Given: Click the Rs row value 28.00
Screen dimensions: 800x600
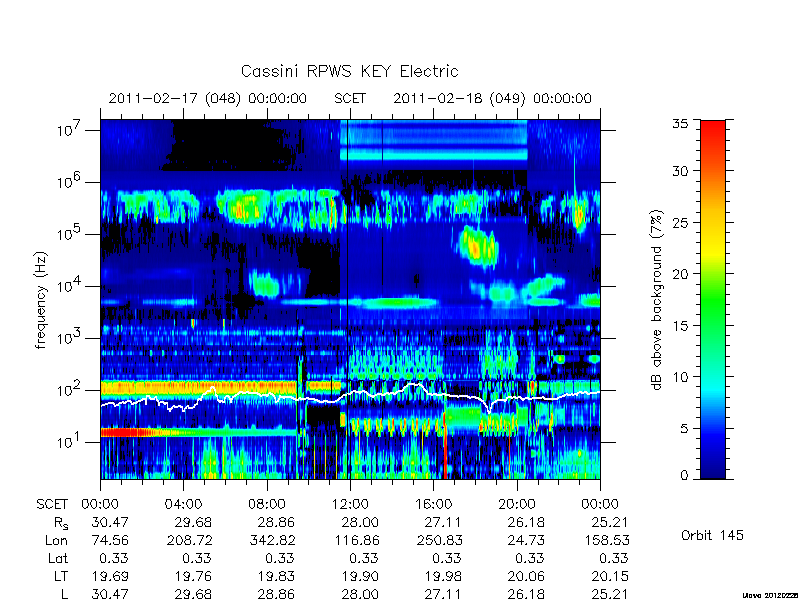Looking at the screenshot, I should [x=360, y=522].
